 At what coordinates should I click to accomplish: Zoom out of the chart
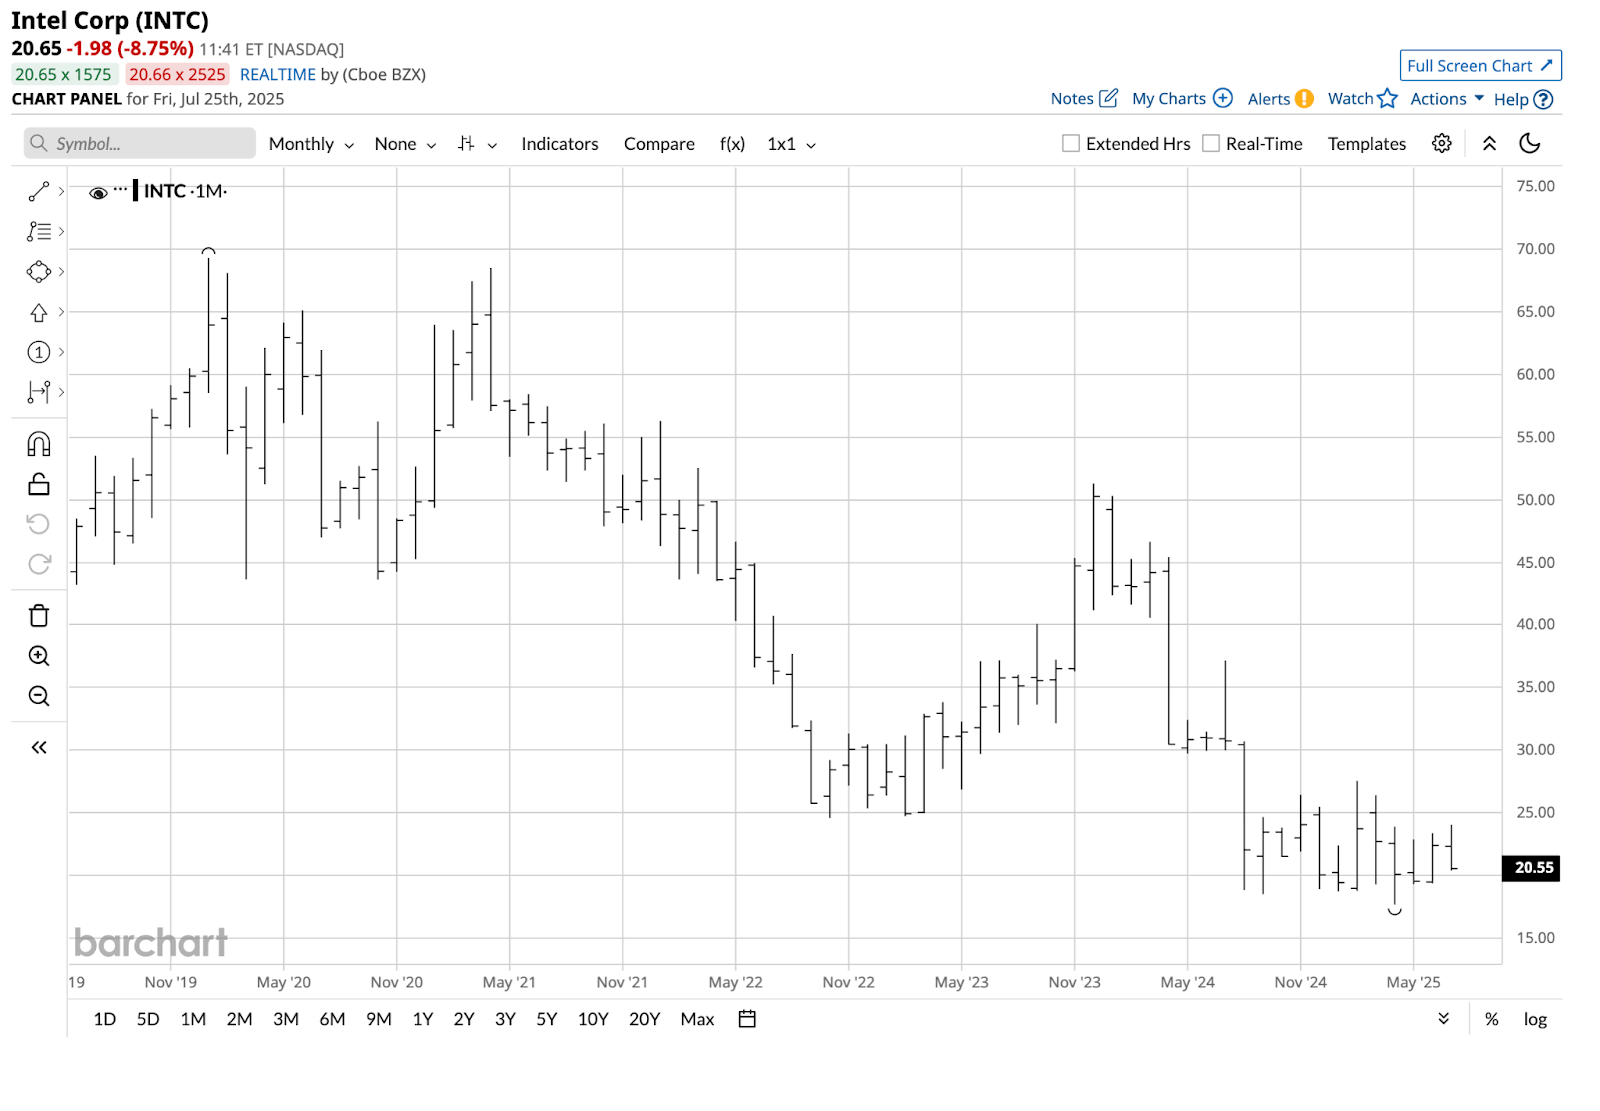coord(38,696)
